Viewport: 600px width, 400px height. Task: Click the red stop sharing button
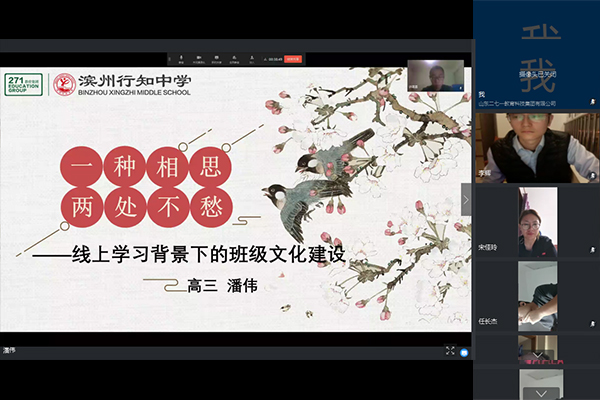[293, 59]
